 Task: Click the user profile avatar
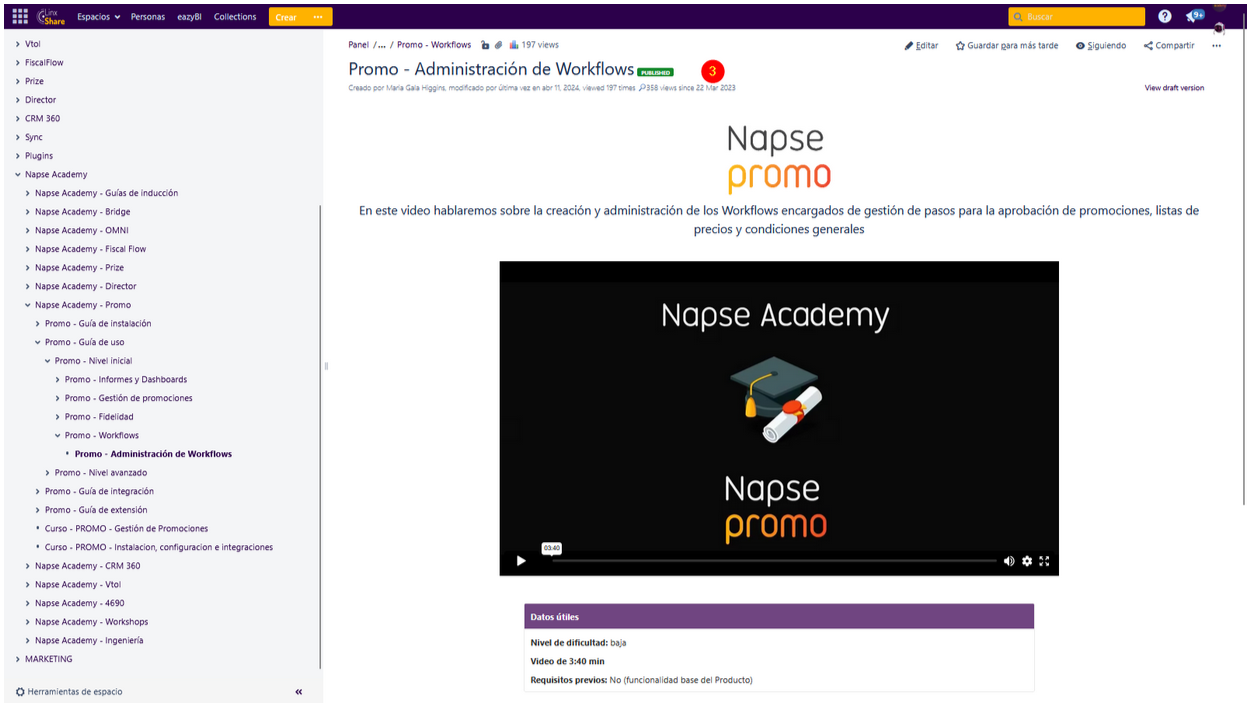[1219, 28]
